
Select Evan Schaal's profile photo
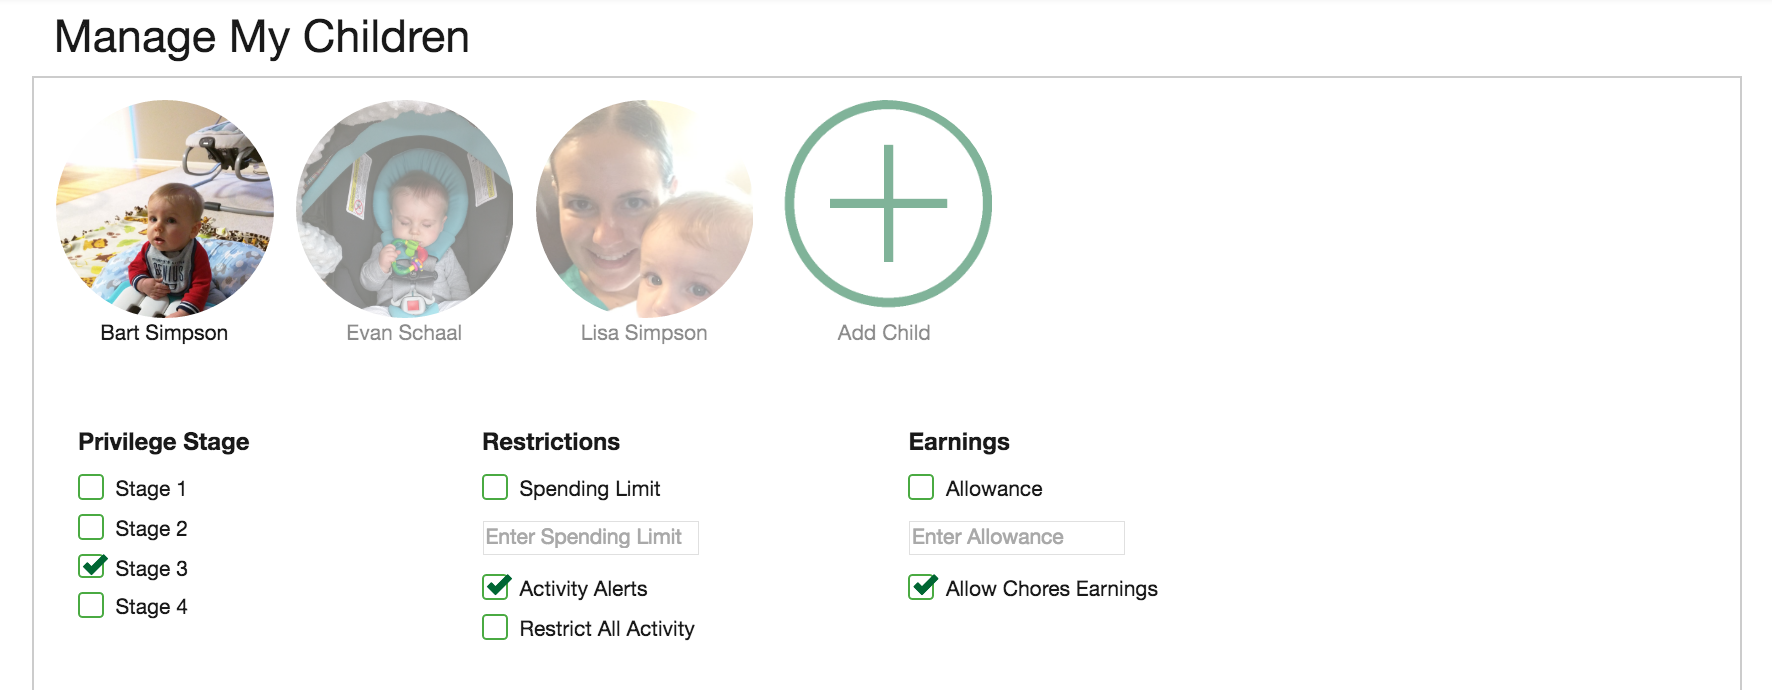point(405,208)
